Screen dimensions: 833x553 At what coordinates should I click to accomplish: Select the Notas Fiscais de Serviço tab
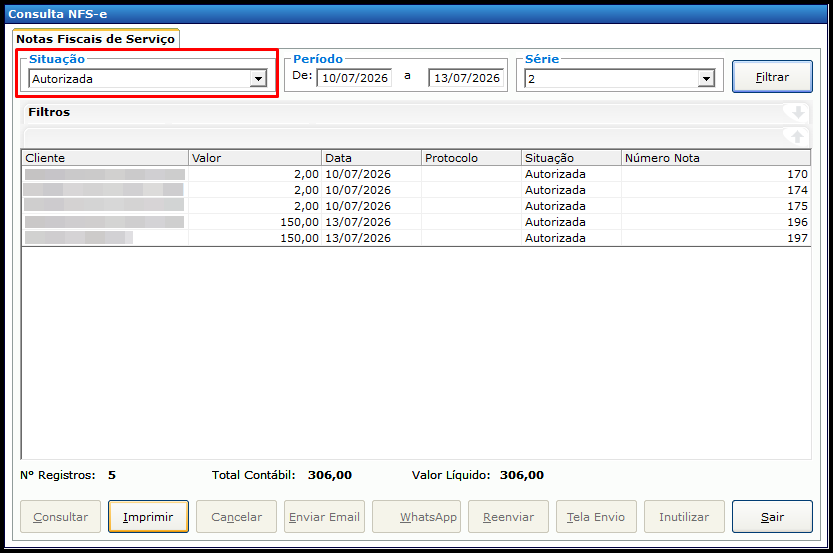[96, 39]
